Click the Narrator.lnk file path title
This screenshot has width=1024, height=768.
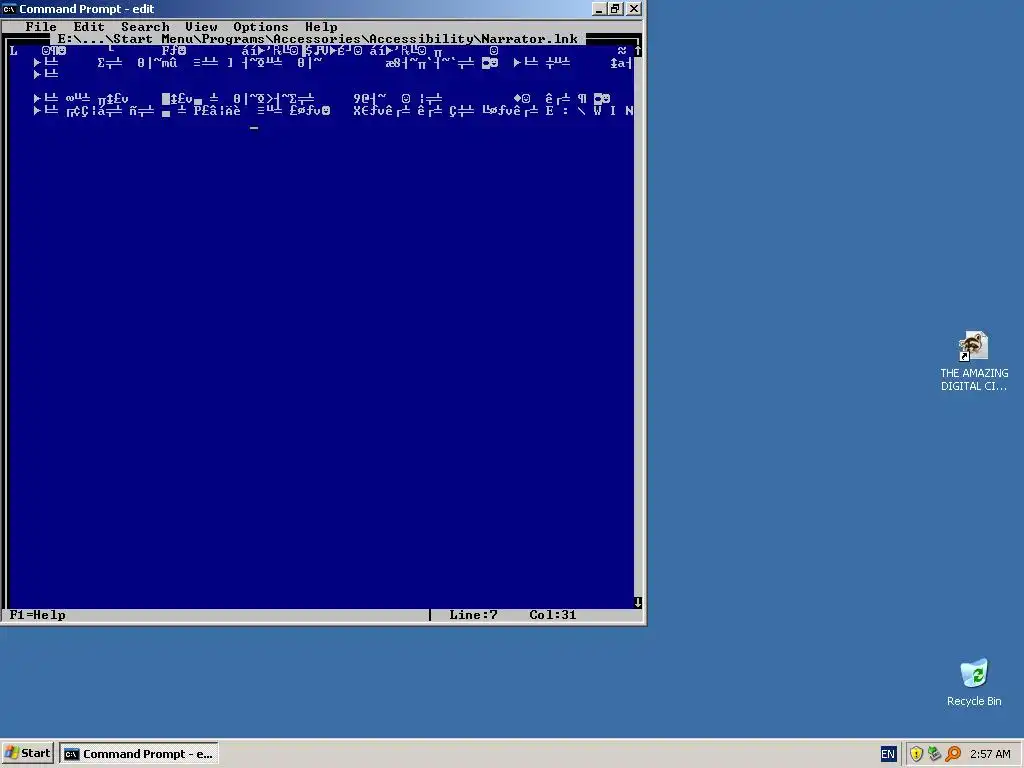(x=318, y=39)
